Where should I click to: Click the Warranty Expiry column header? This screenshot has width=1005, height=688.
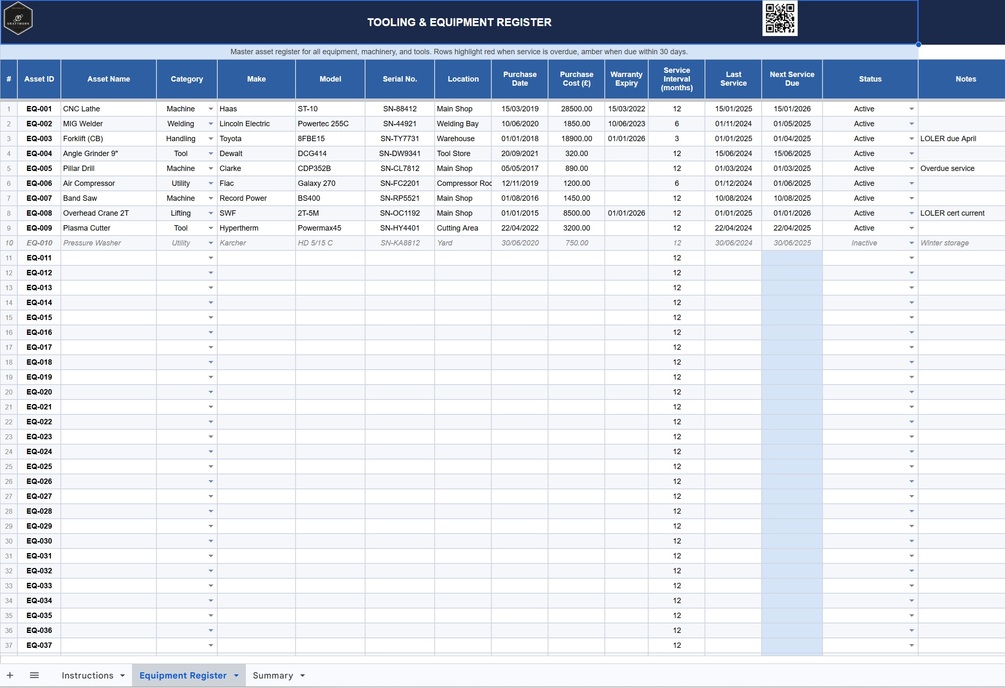(x=626, y=79)
